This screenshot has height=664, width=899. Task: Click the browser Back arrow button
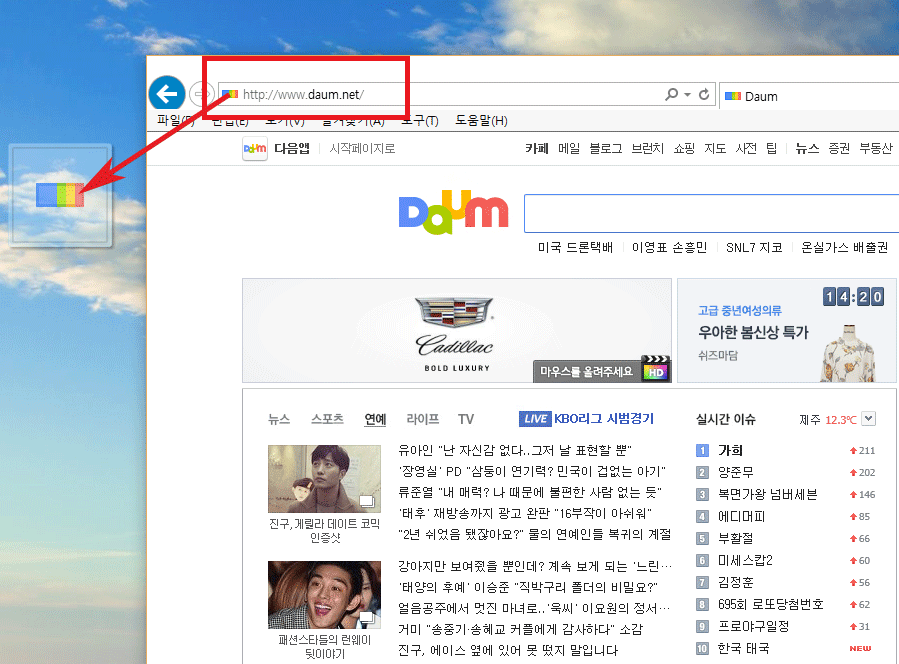click(x=167, y=93)
